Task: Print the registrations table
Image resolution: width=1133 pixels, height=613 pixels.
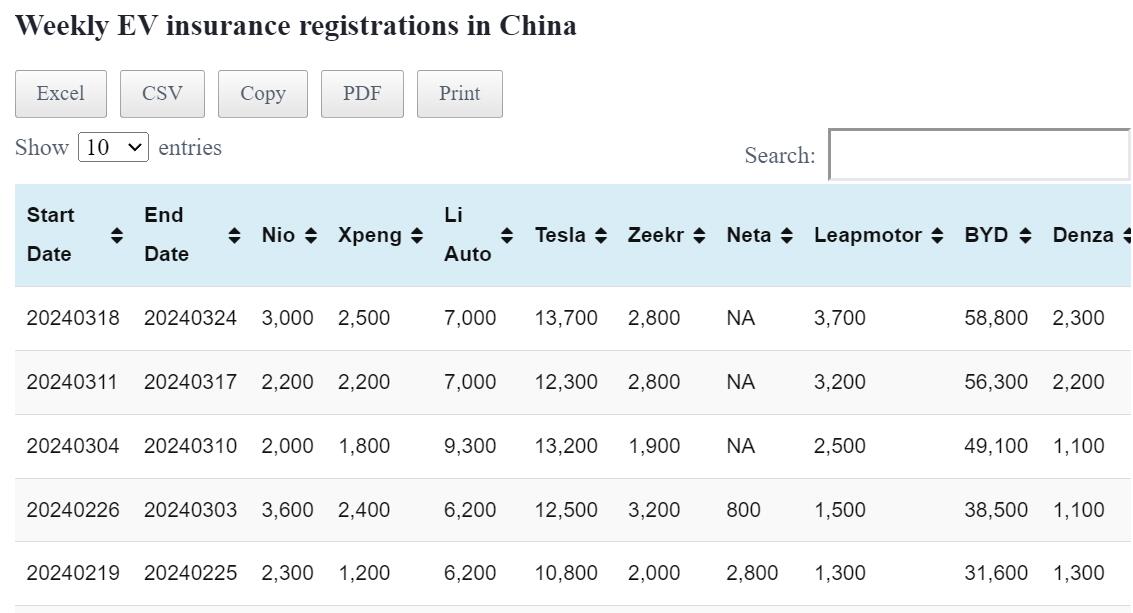Action: pyautogui.click(x=459, y=94)
